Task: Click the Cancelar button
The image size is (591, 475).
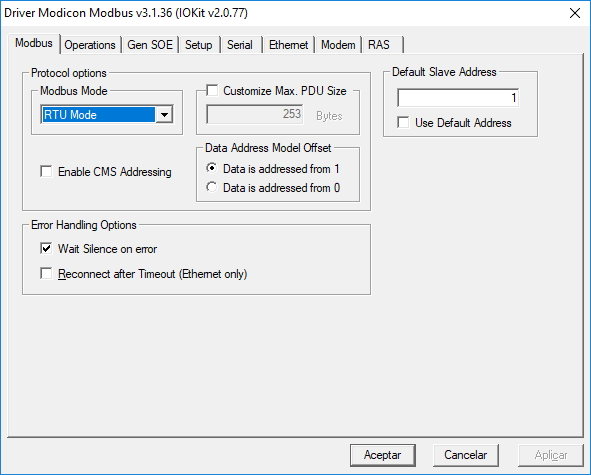Action: coord(465,455)
